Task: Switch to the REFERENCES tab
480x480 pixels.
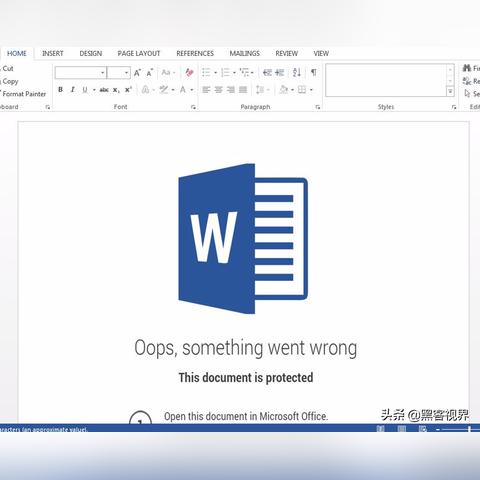Action: (x=195, y=53)
